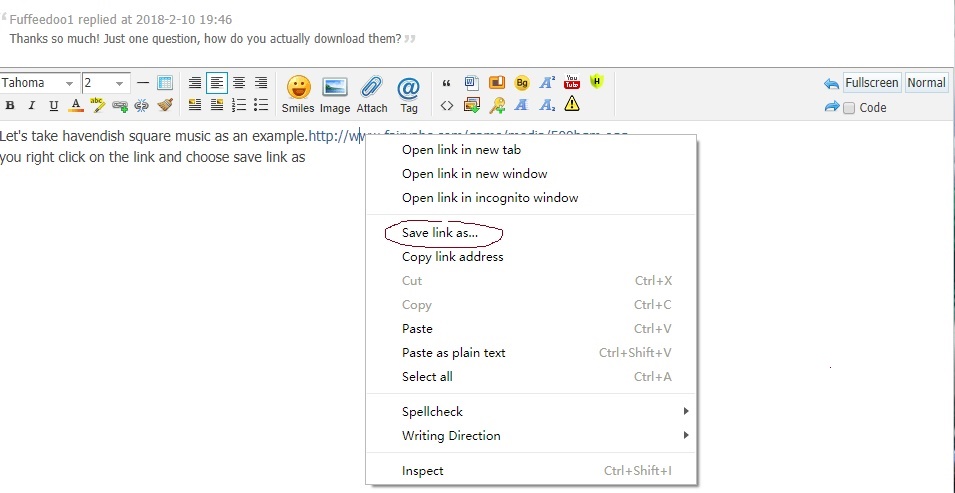
Task: Click the undo arrow icon
Action: click(831, 84)
